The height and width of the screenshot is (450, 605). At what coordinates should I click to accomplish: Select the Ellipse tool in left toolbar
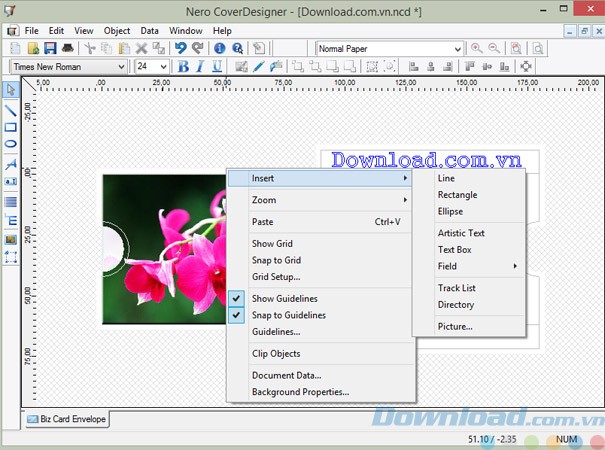pos(11,145)
